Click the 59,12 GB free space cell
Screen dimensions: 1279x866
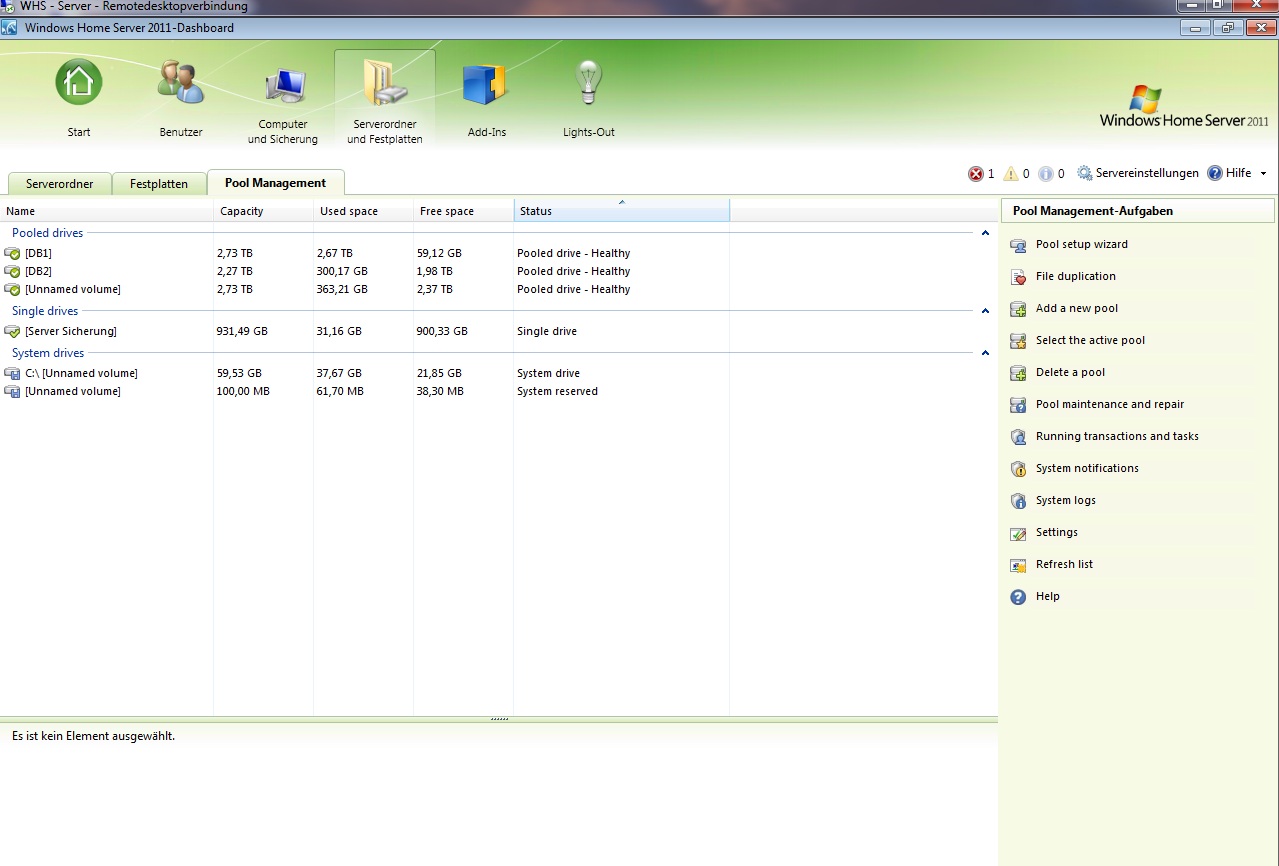441,253
